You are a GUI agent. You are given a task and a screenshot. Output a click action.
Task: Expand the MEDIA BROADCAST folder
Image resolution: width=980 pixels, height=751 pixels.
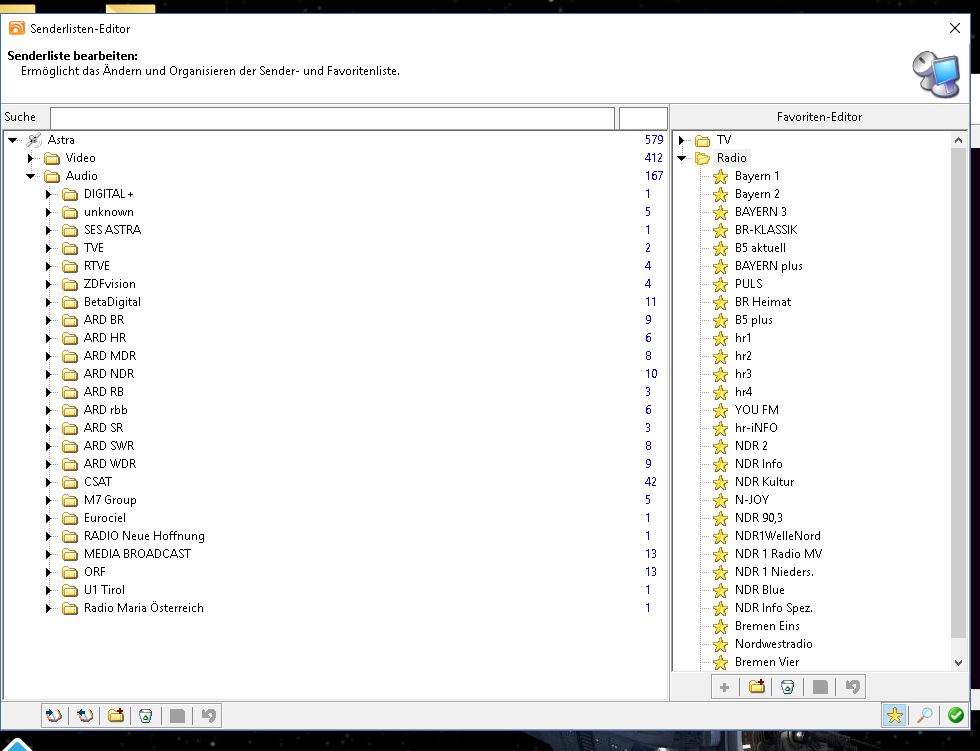tap(49, 554)
